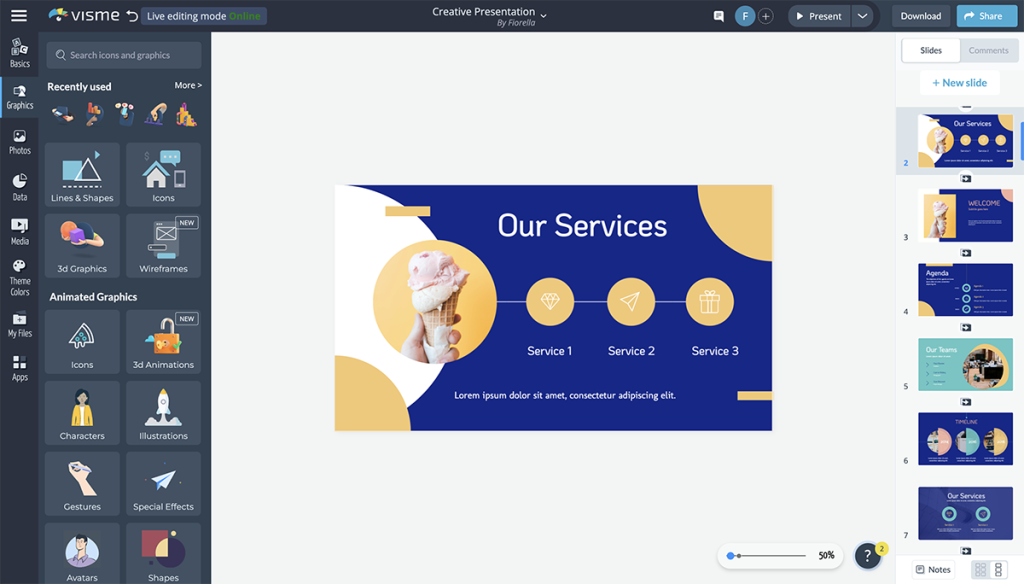1024x584 pixels.
Task: Add a new slide
Action: pyautogui.click(x=959, y=83)
